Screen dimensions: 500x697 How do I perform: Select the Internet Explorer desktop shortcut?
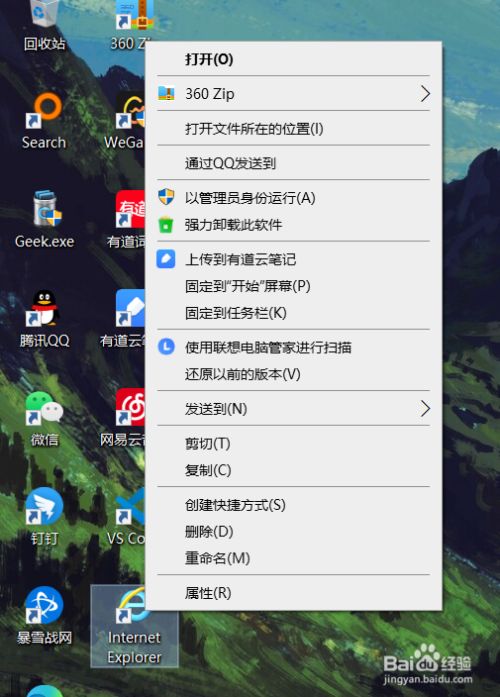tap(134, 626)
